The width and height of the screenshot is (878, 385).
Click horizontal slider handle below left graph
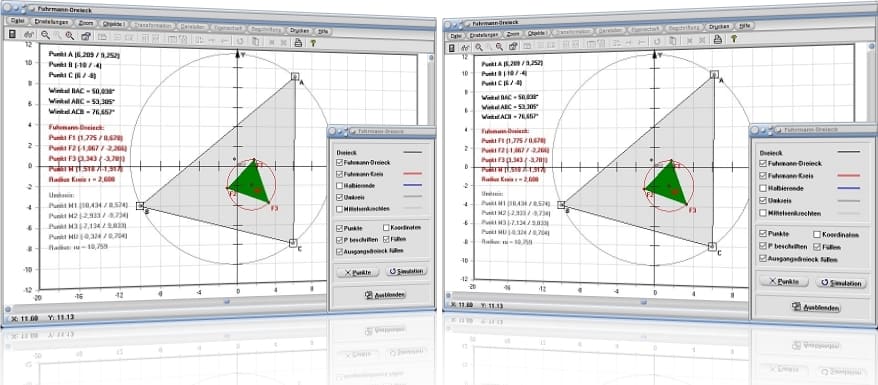(x=227, y=302)
